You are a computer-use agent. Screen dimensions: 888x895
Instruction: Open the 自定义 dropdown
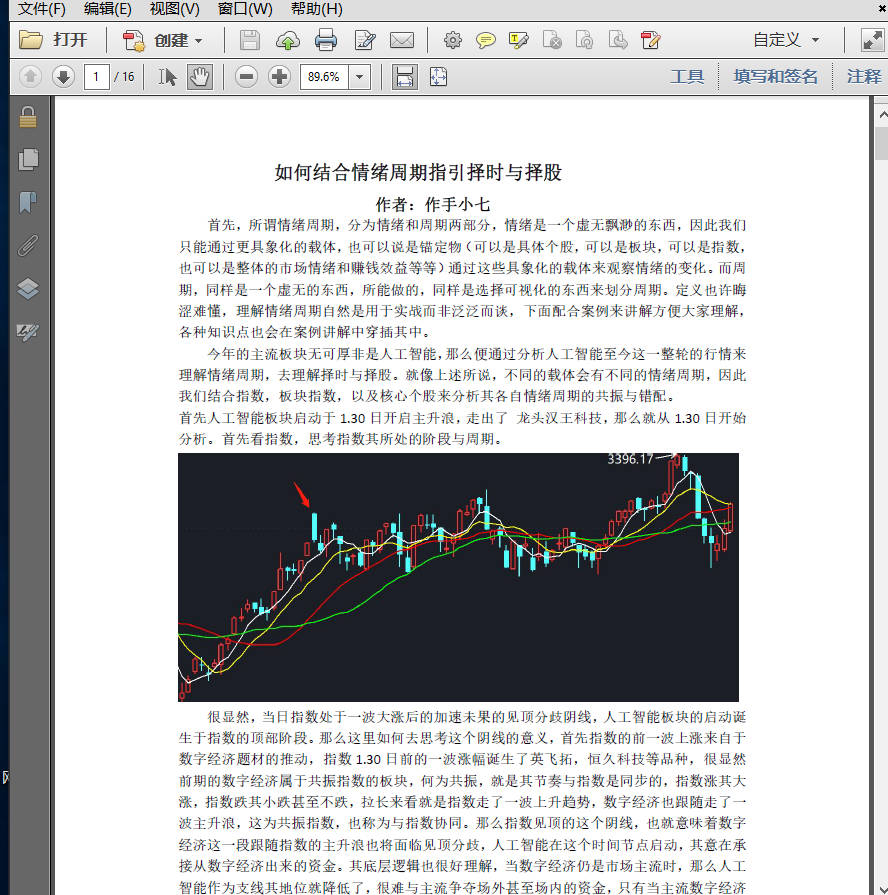[786, 40]
